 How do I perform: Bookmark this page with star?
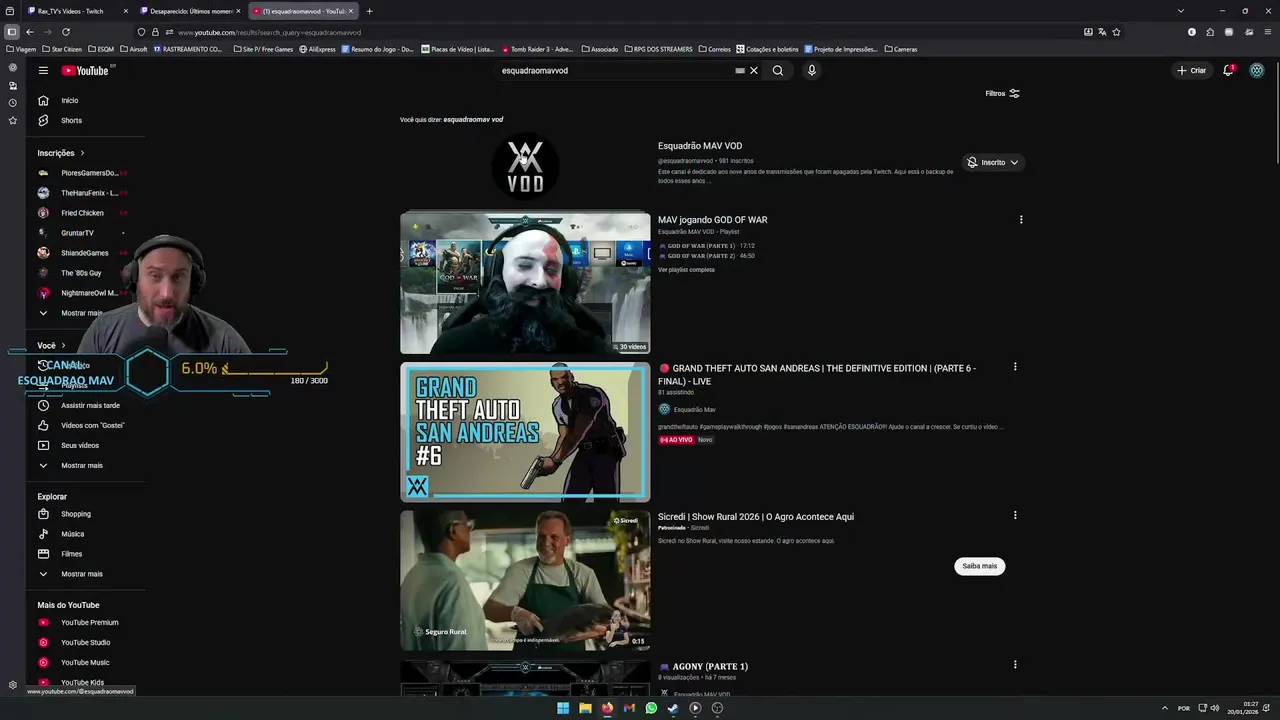pyautogui.click(x=1116, y=32)
